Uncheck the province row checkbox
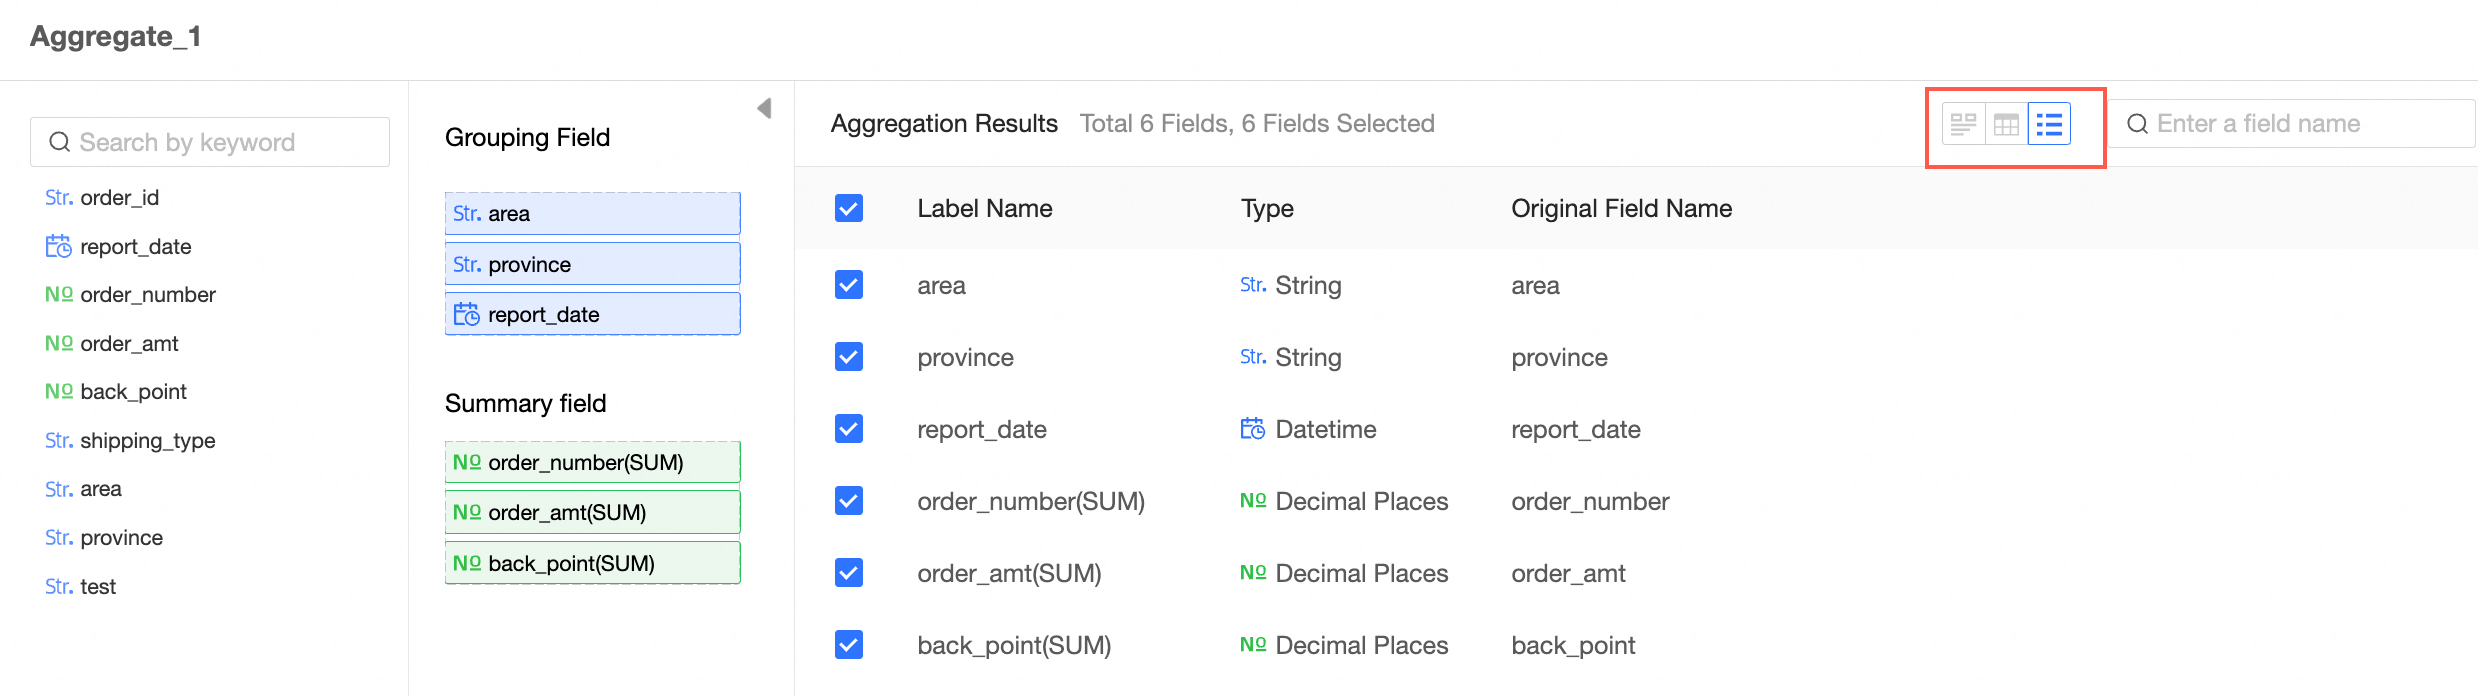The width and height of the screenshot is (2478, 696). [849, 357]
